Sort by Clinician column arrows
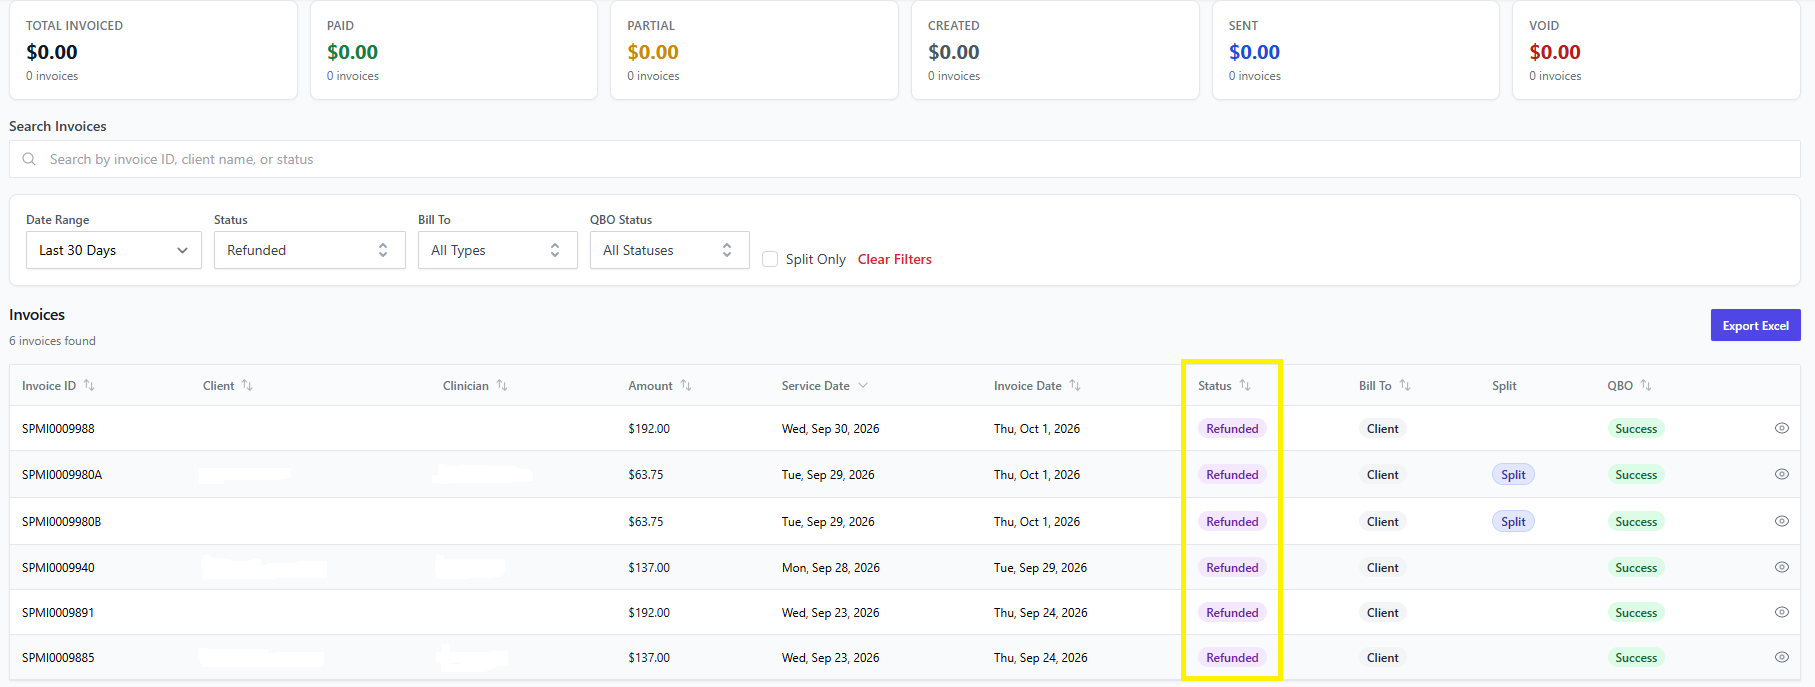The width and height of the screenshot is (1815, 687). [502, 385]
